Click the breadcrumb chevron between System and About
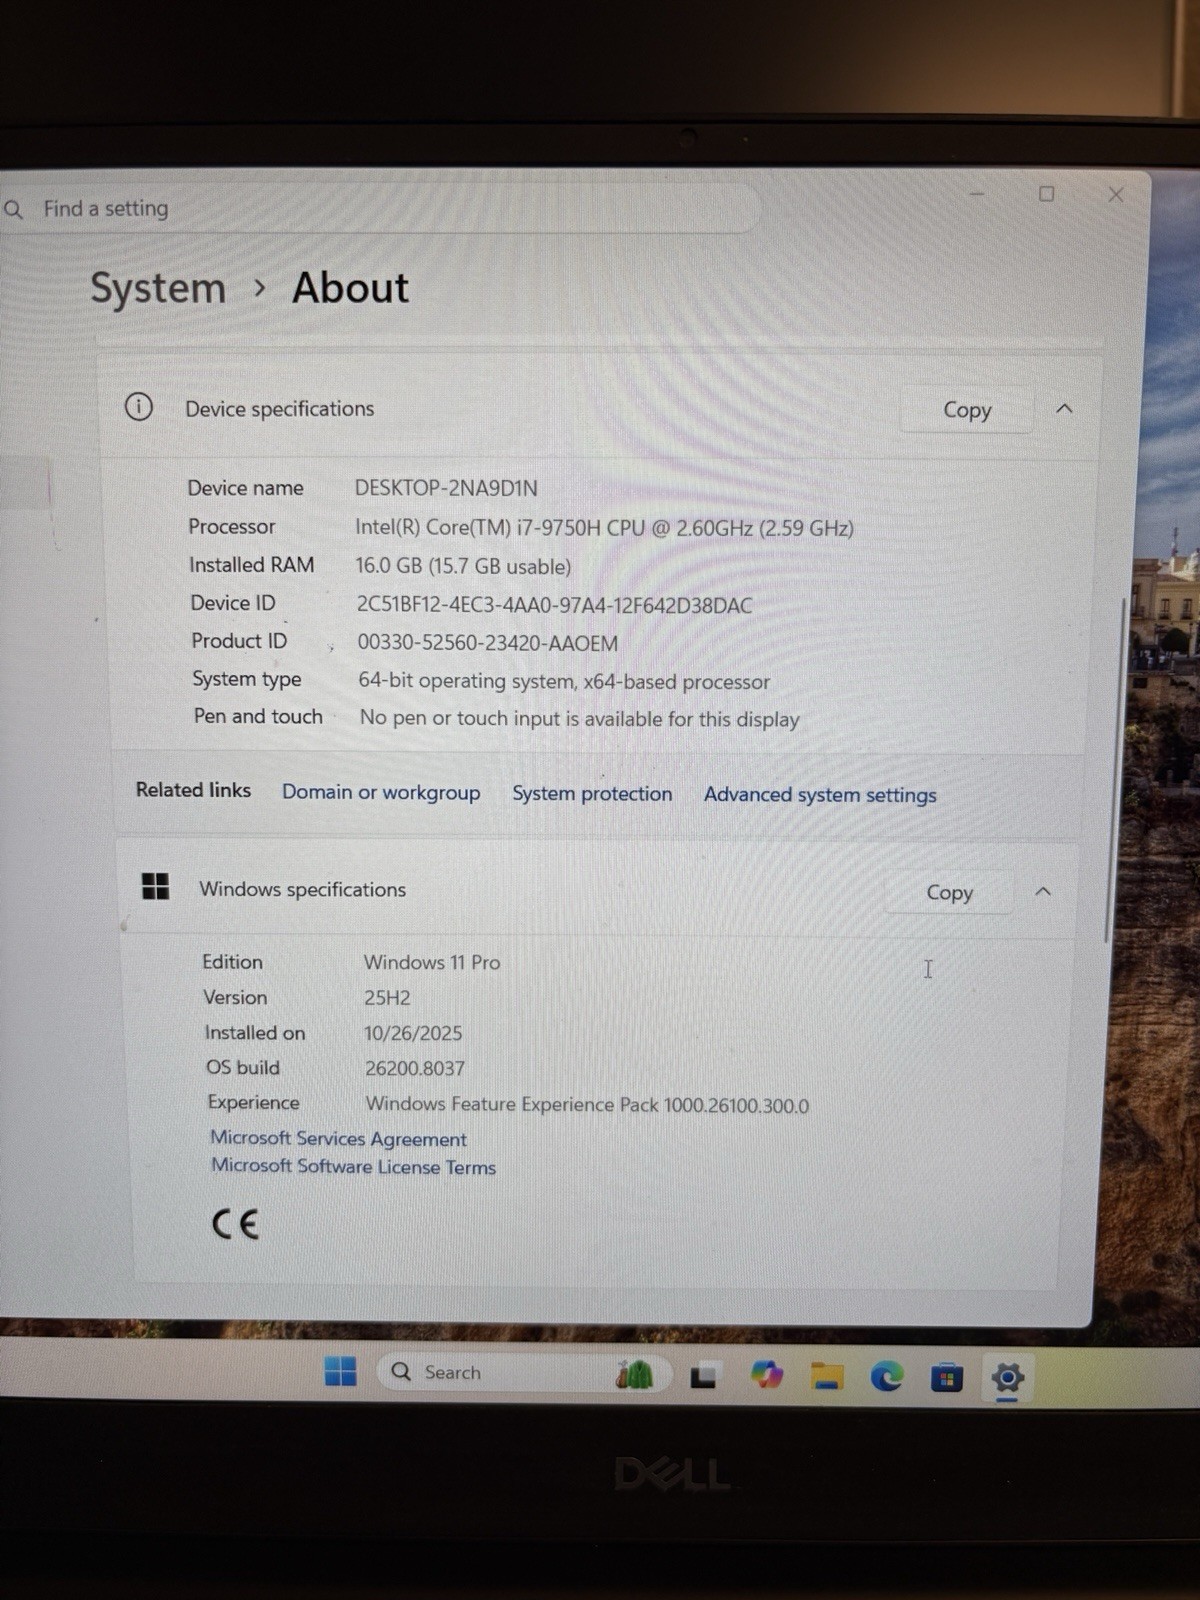The width and height of the screenshot is (1200, 1600). click(x=260, y=288)
